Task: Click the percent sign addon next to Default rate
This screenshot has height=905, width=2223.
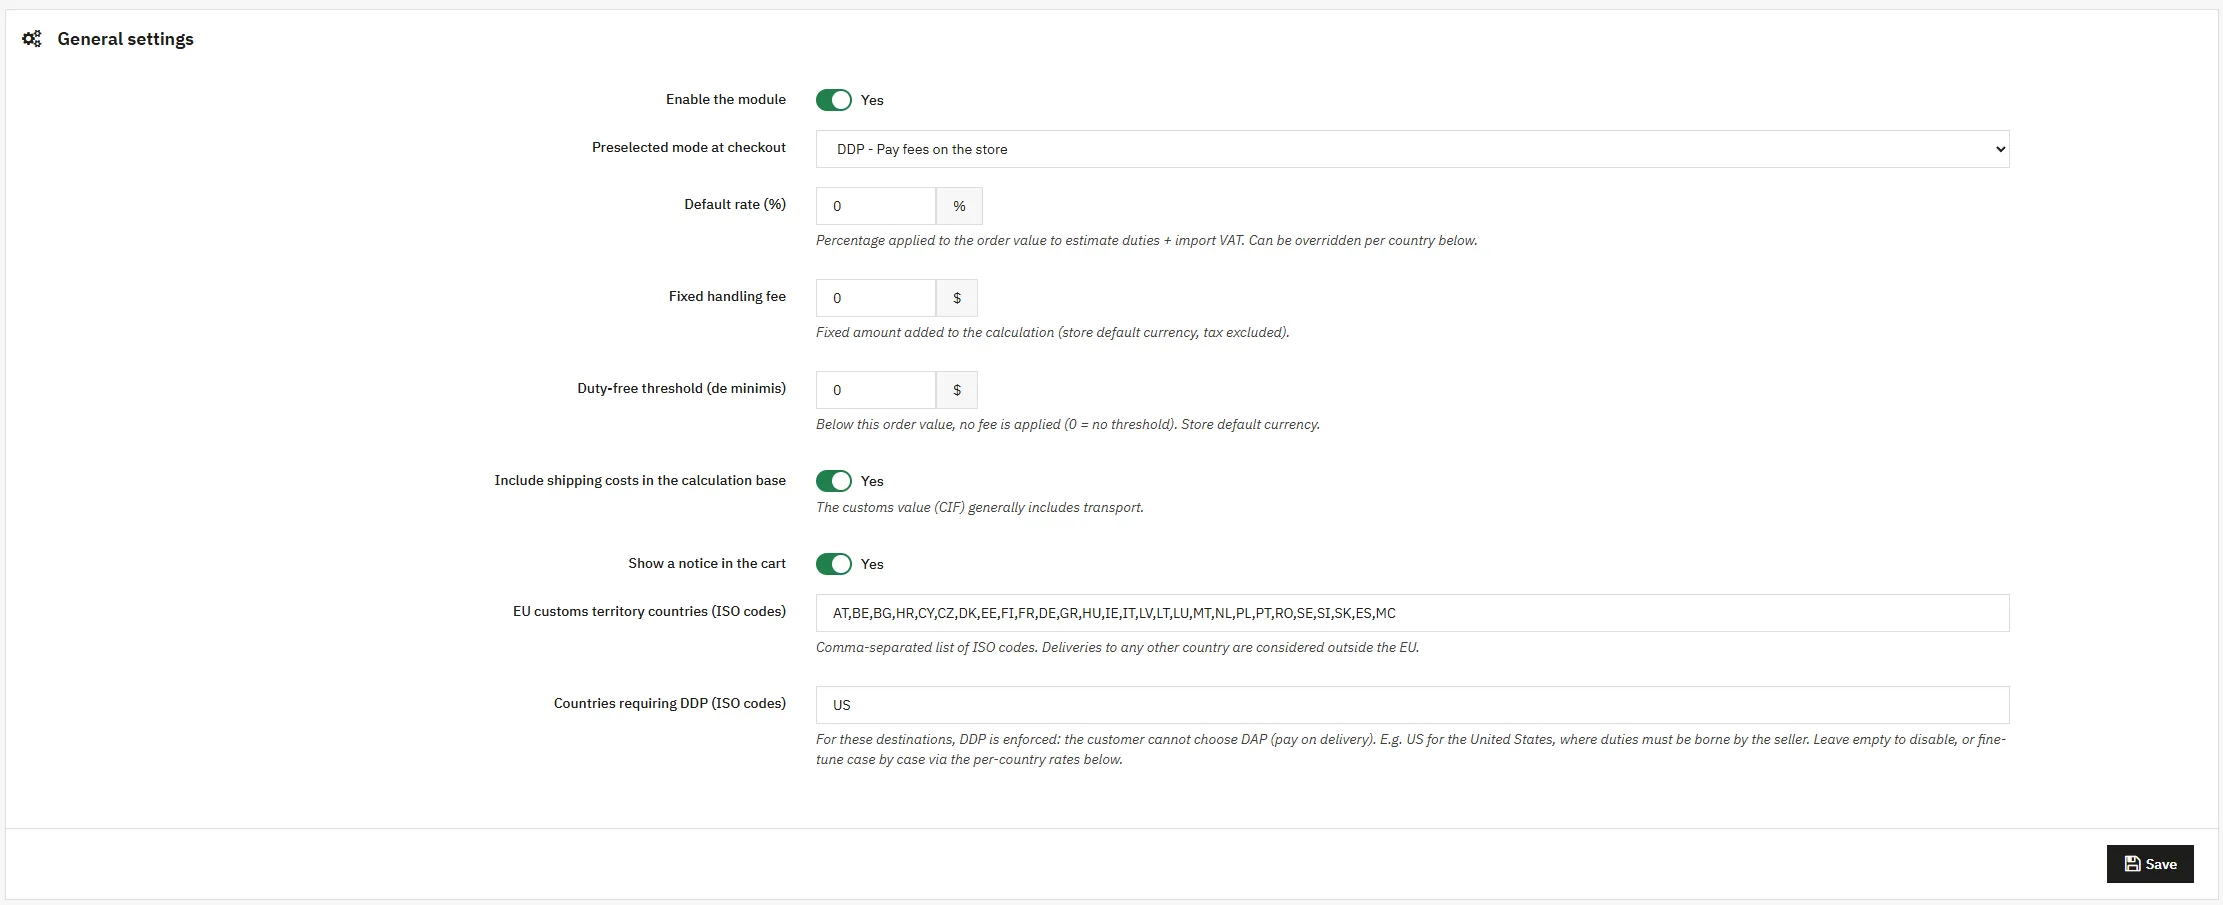Action: (959, 206)
